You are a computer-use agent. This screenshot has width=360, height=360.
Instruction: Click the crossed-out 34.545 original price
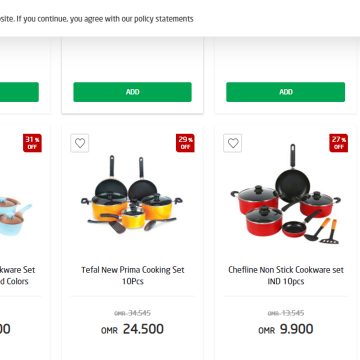132,313
